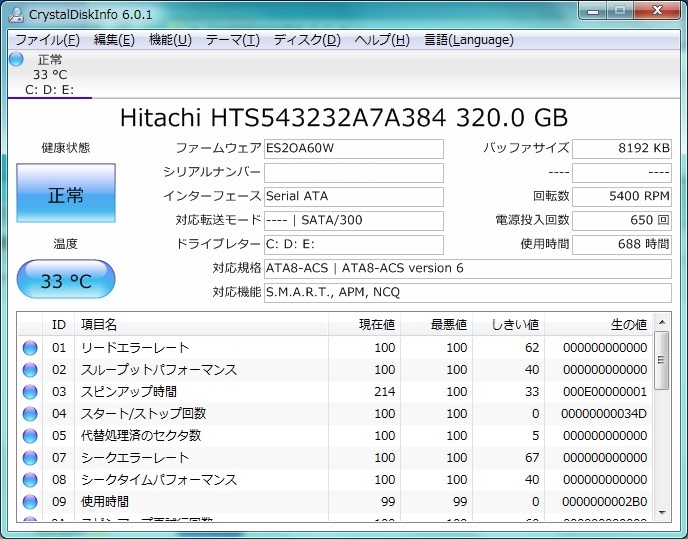688x539 pixels.
Task: Click threshold value 67 for シークエラーレート
Action: (x=532, y=458)
